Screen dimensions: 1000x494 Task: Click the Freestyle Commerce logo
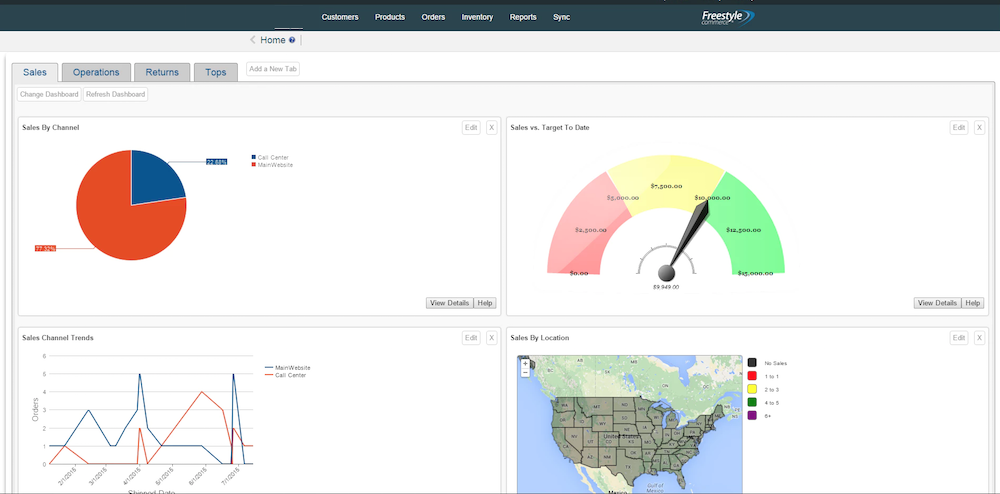tap(727, 17)
